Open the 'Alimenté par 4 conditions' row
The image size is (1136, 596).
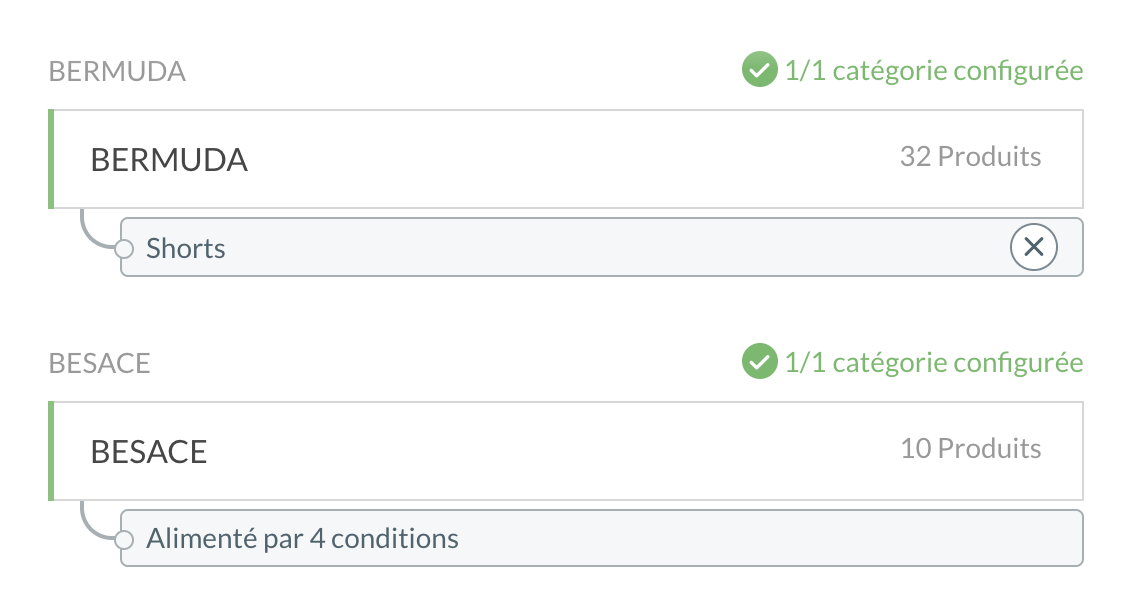[601, 538]
